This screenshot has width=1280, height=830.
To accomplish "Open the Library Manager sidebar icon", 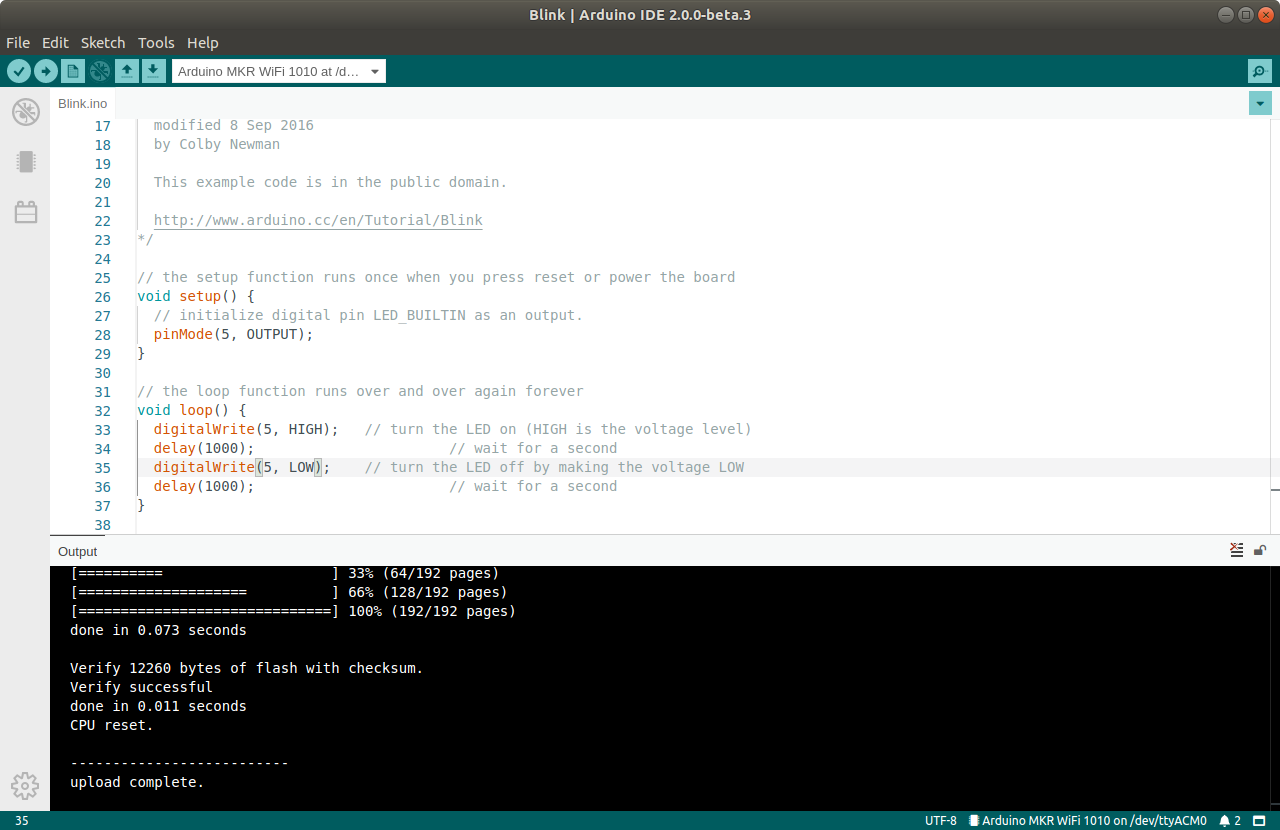I will 25,212.
